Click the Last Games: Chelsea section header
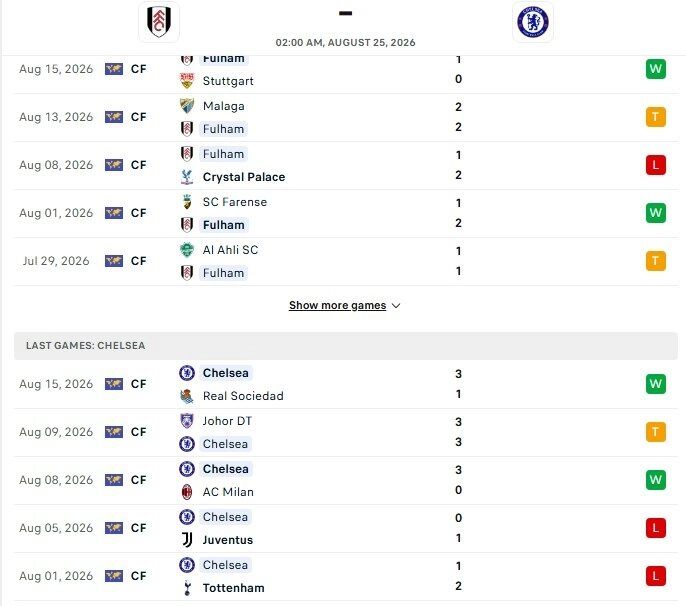Image resolution: width=686 pixels, height=606 pixels. 346,346
